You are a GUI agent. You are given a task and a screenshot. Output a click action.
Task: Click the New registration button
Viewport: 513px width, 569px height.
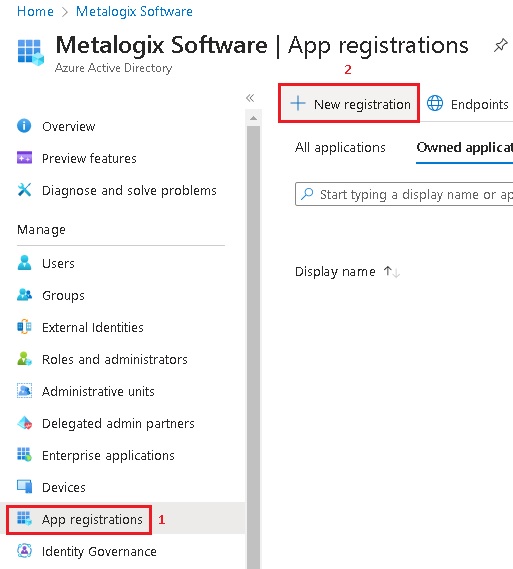349,103
